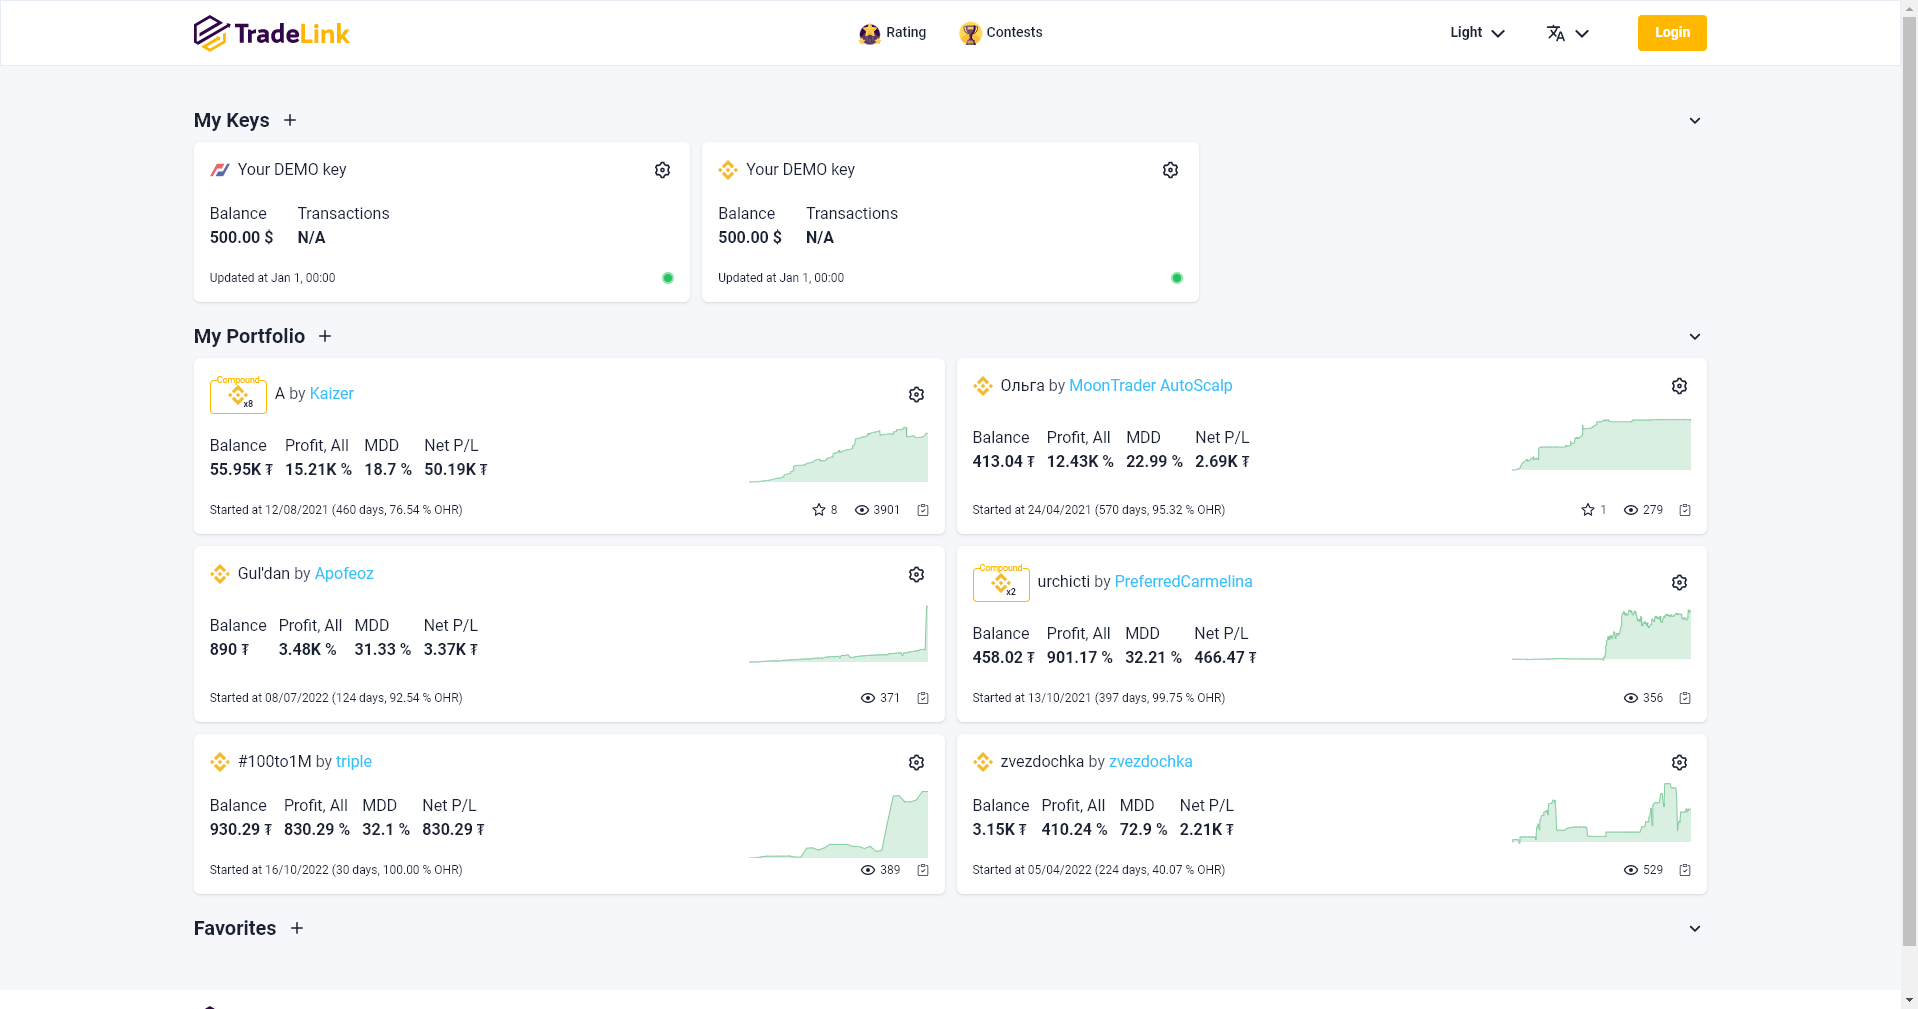This screenshot has width=1918, height=1009.
Task: Click the clipboard icon on Ольга portfolio
Action: click(1685, 510)
